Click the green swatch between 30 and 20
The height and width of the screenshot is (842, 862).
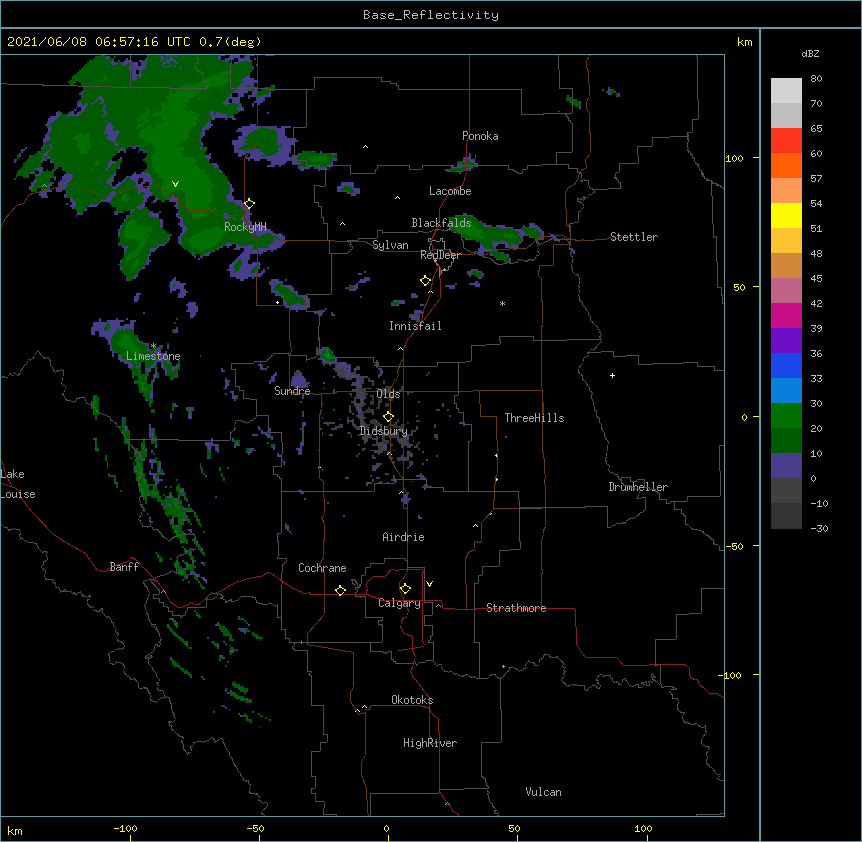(x=786, y=416)
